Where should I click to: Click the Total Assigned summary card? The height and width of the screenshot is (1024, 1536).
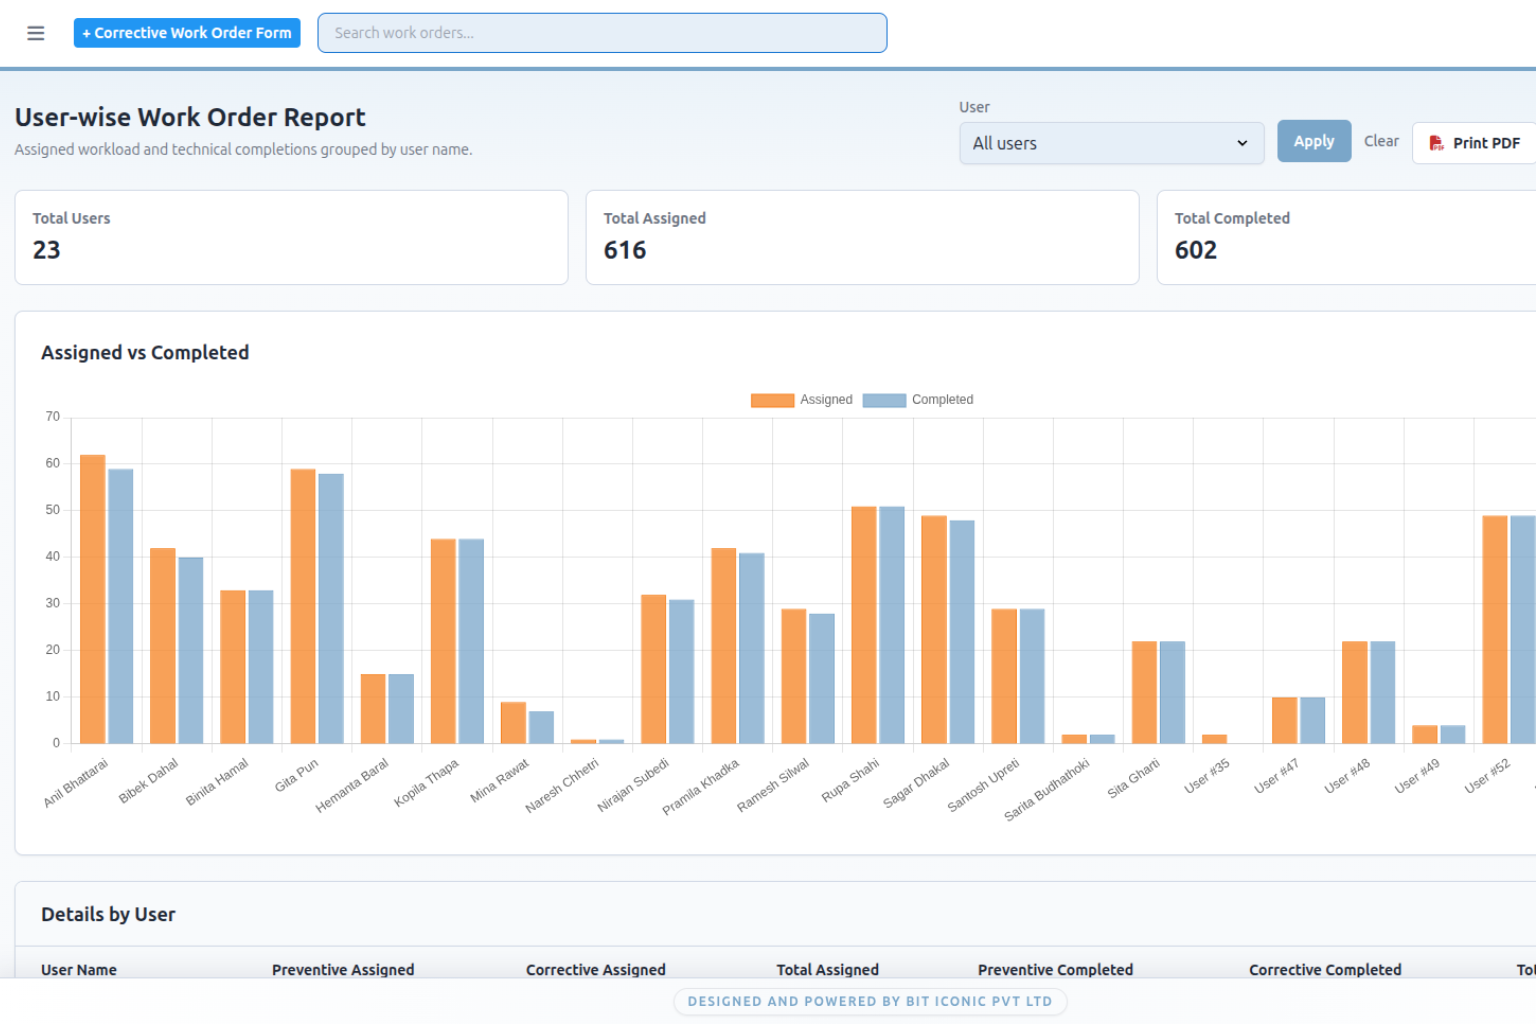point(862,237)
